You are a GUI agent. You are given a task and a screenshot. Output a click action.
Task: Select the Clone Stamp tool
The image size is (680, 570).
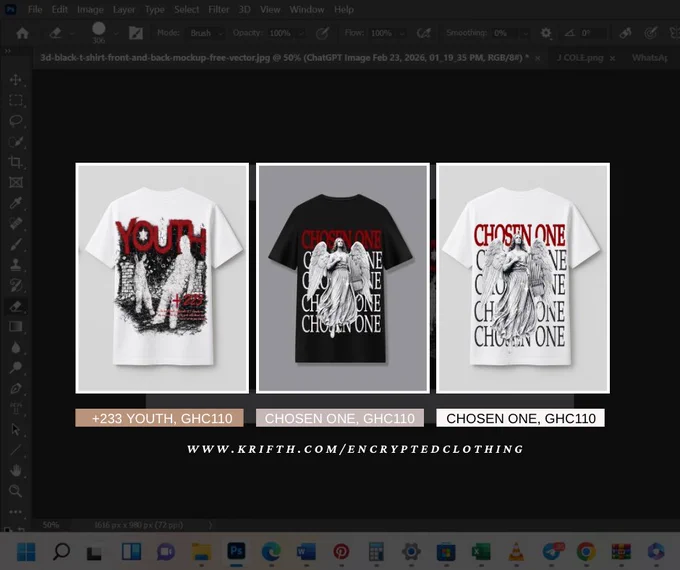pos(16,264)
